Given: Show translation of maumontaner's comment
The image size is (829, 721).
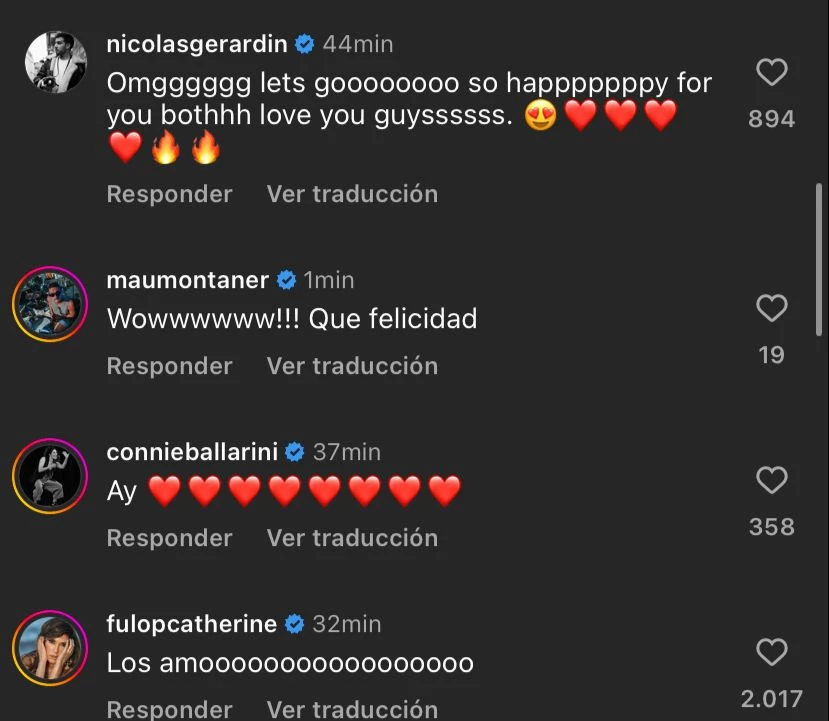Looking at the screenshot, I should [x=352, y=366].
